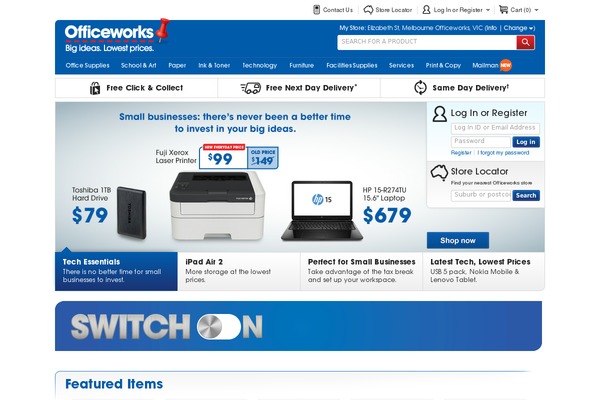Open the Ink & Toner menu
The height and width of the screenshot is (400, 600).
pos(214,65)
